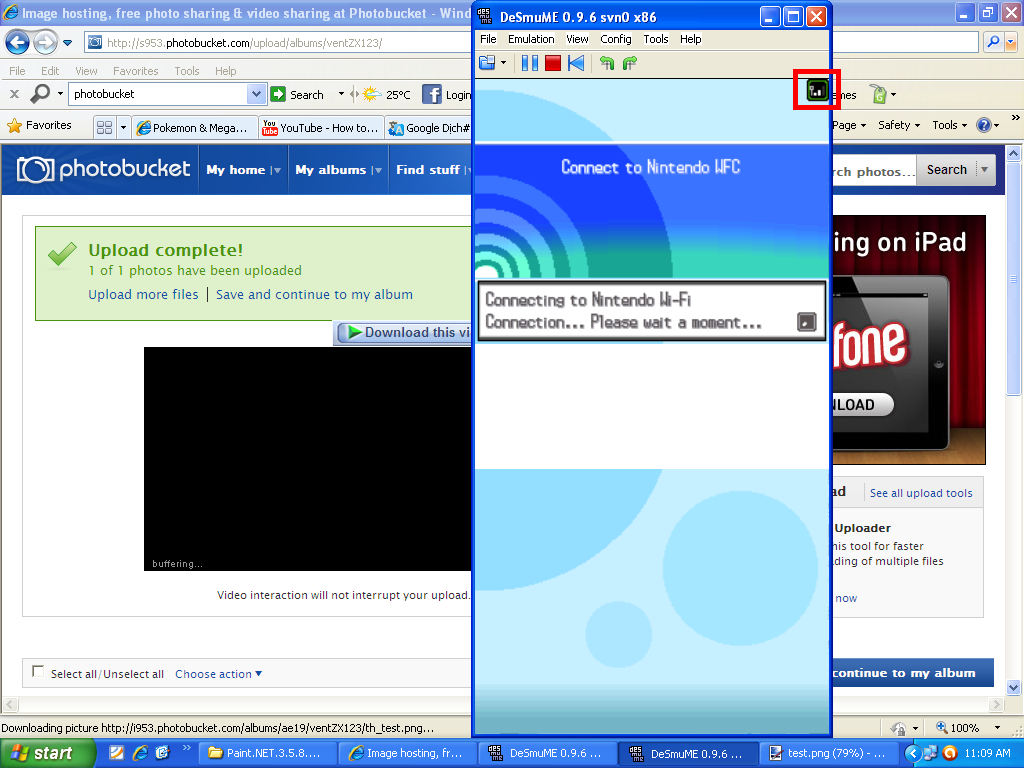Open Favorites star button
The image size is (1024, 768).
click(x=39, y=125)
